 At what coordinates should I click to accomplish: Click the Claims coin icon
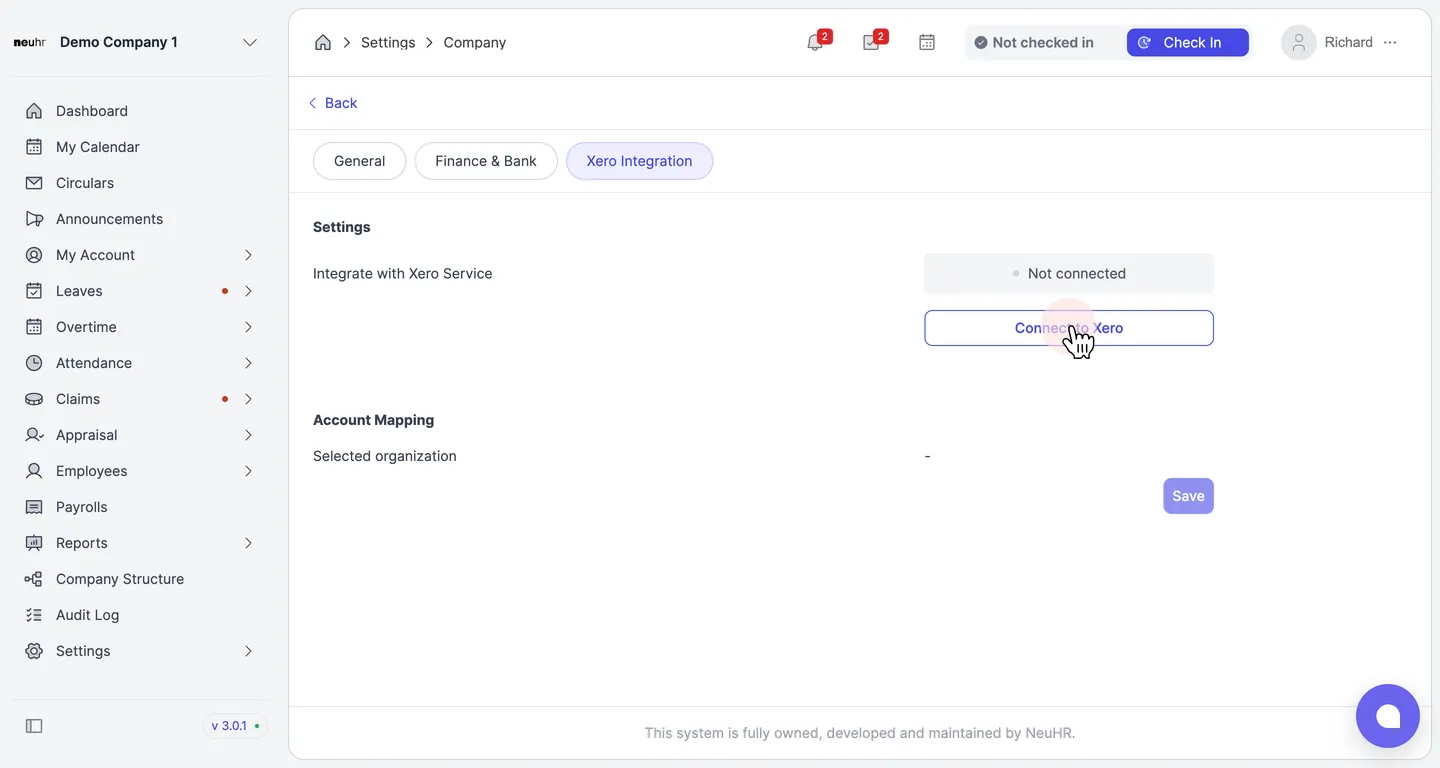(34, 399)
